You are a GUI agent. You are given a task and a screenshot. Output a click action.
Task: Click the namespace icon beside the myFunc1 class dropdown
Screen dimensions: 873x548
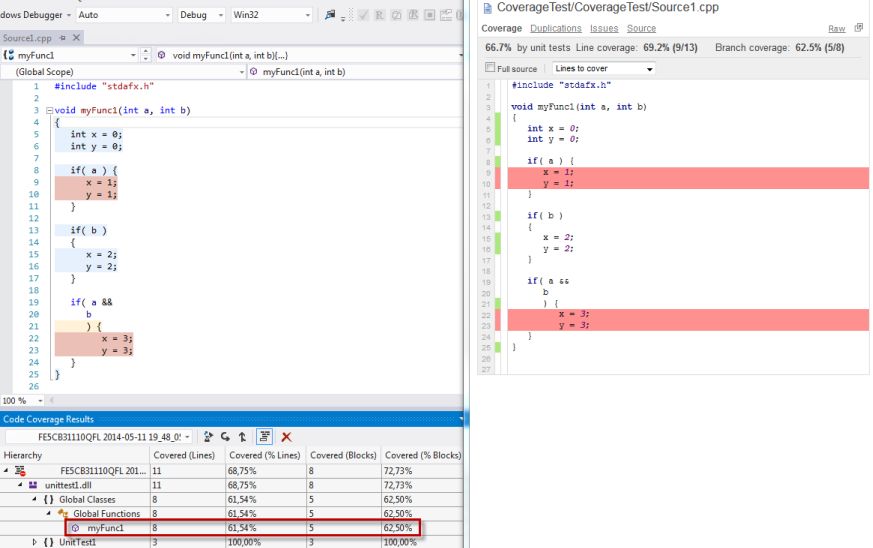pos(8,55)
